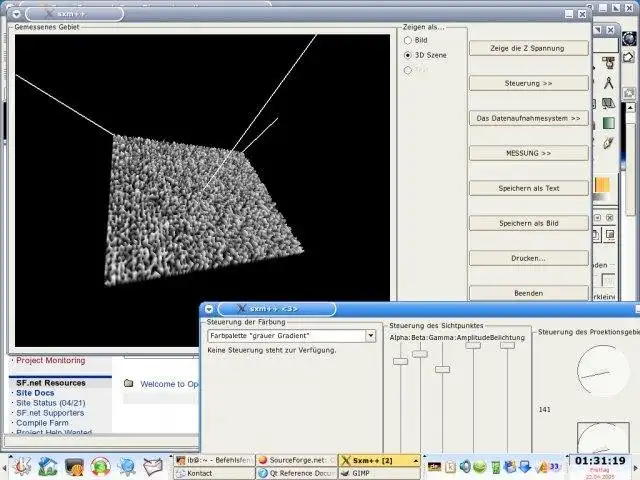
Task: Open the sxm++ main window menu icon
Action: tap(16, 14)
